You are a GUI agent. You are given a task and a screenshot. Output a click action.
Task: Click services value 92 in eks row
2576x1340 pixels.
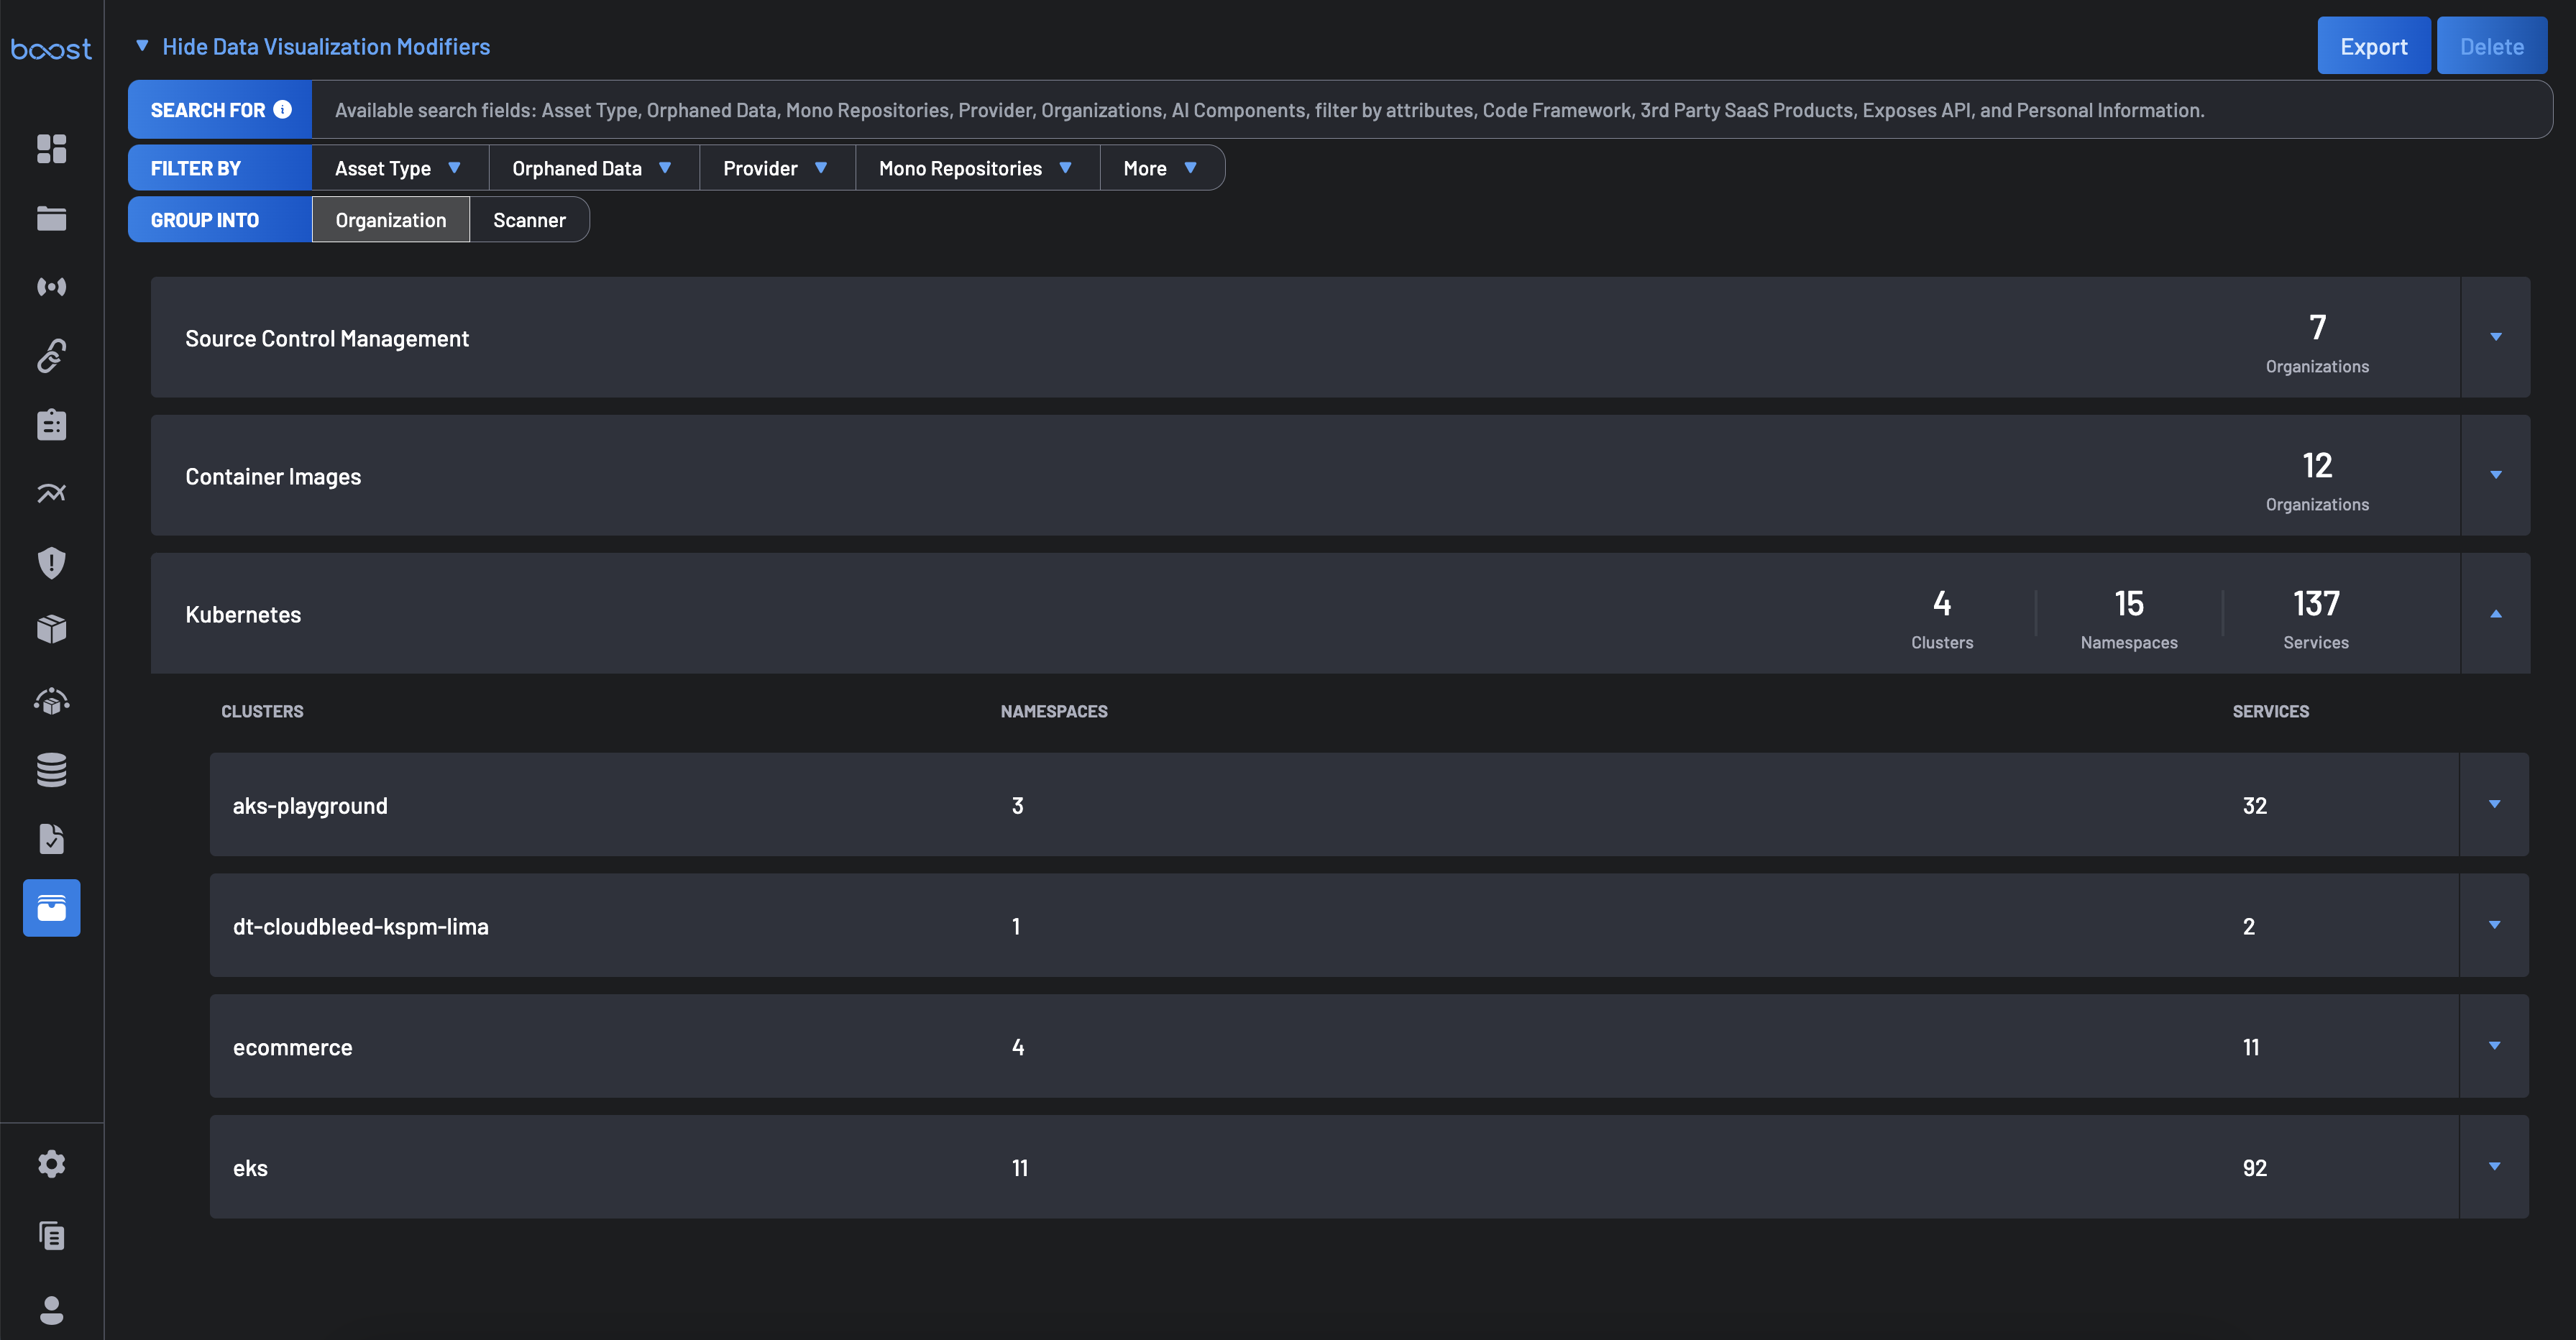tap(2255, 1168)
